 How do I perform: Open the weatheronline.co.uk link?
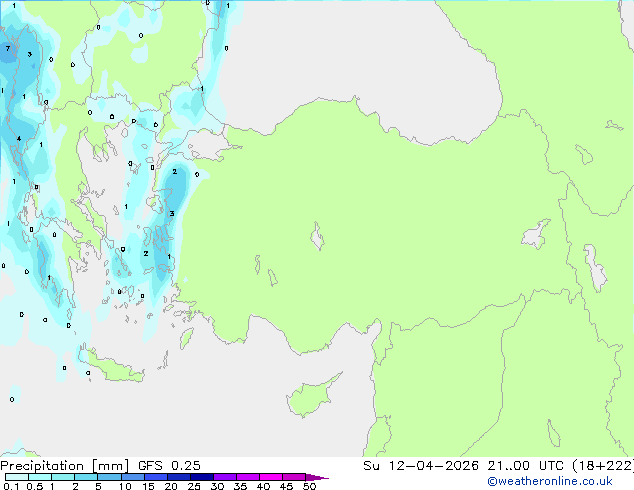point(549,481)
